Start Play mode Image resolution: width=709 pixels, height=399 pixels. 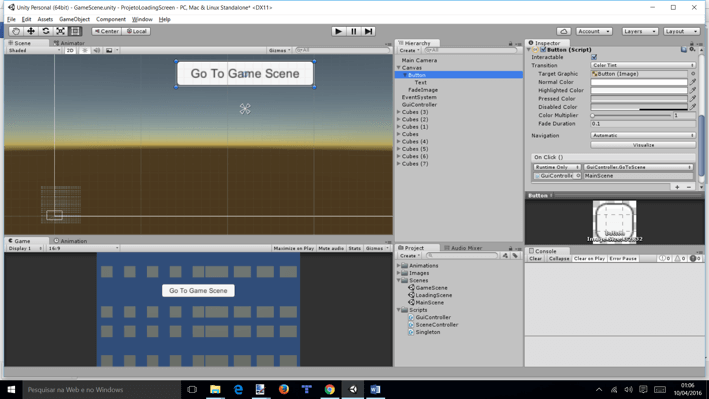coord(338,31)
